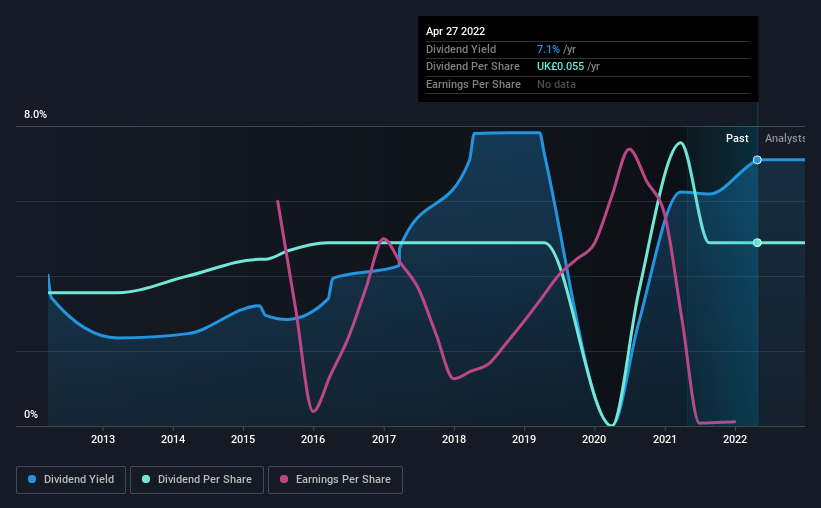Toggle the Dividend Yield legend button
The image size is (821, 508).
click(71, 480)
